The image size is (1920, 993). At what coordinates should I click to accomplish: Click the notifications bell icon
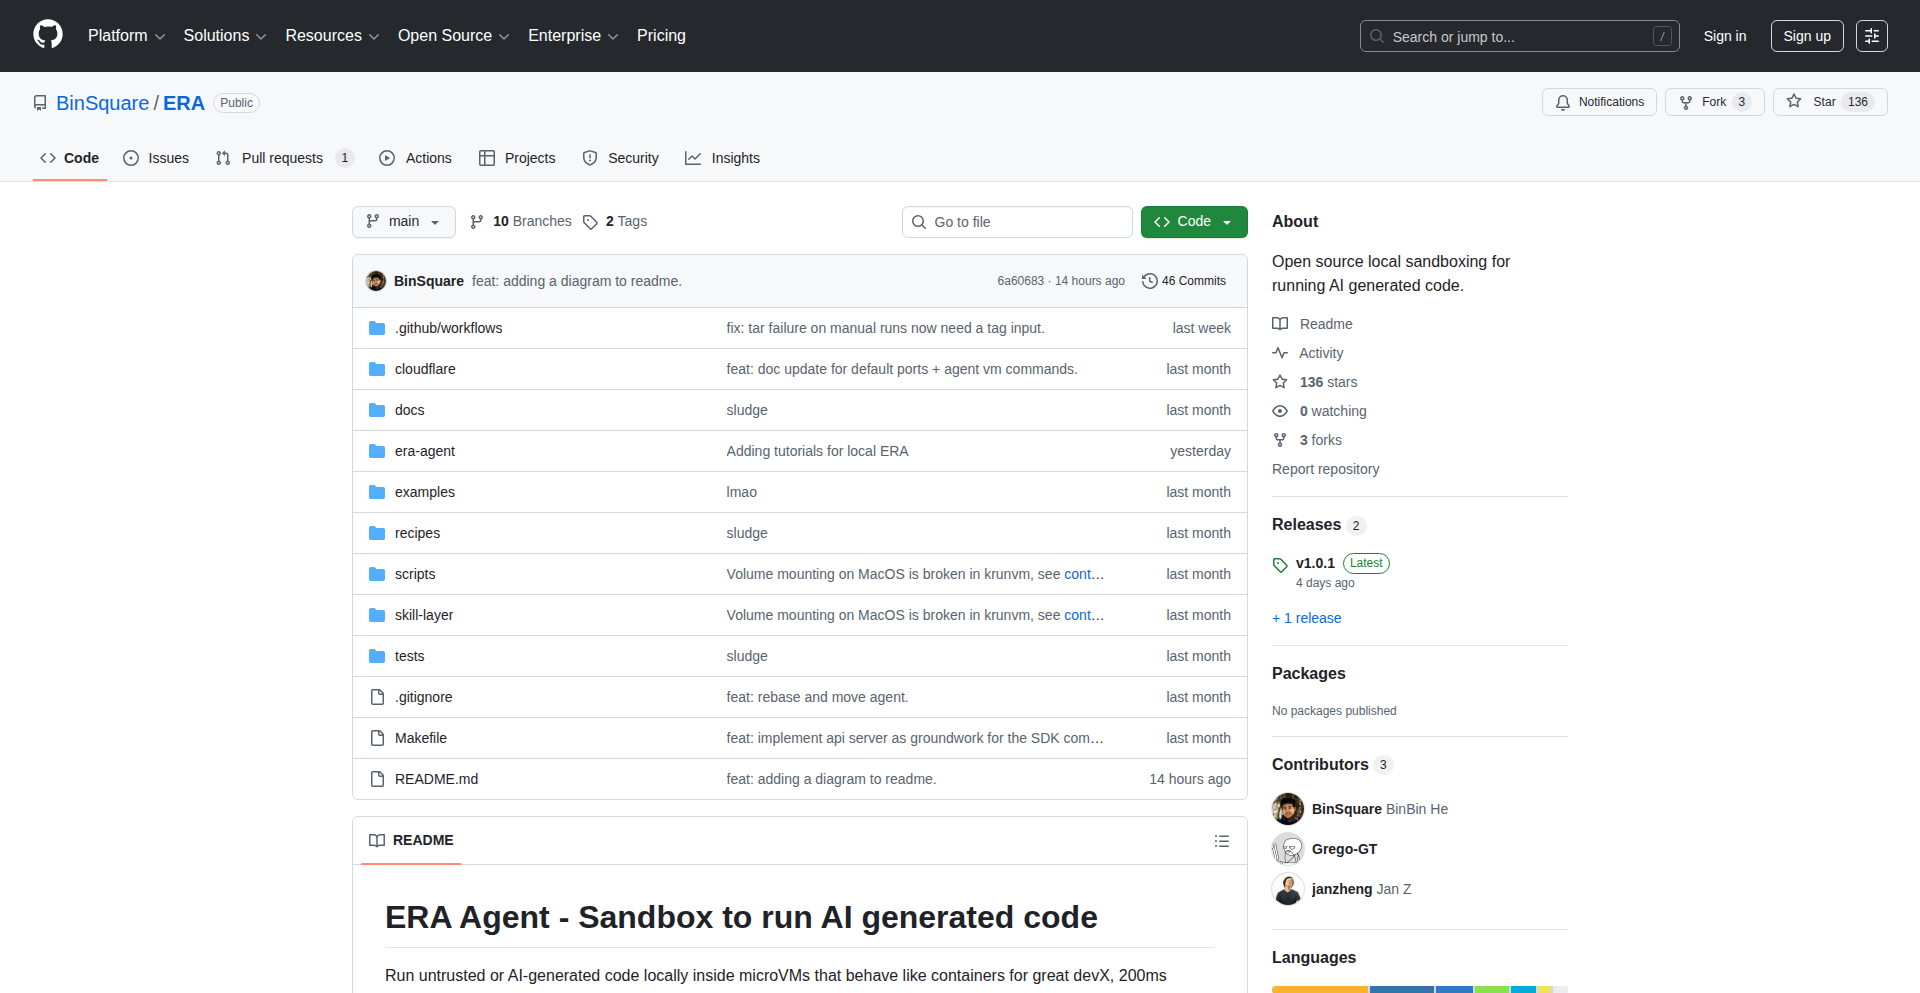(x=1562, y=101)
